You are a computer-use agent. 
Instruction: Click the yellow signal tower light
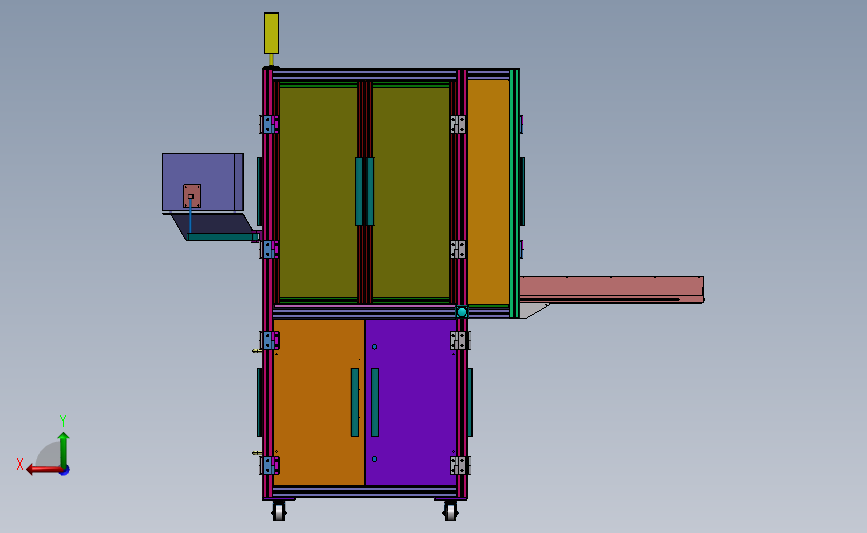(x=271, y=33)
